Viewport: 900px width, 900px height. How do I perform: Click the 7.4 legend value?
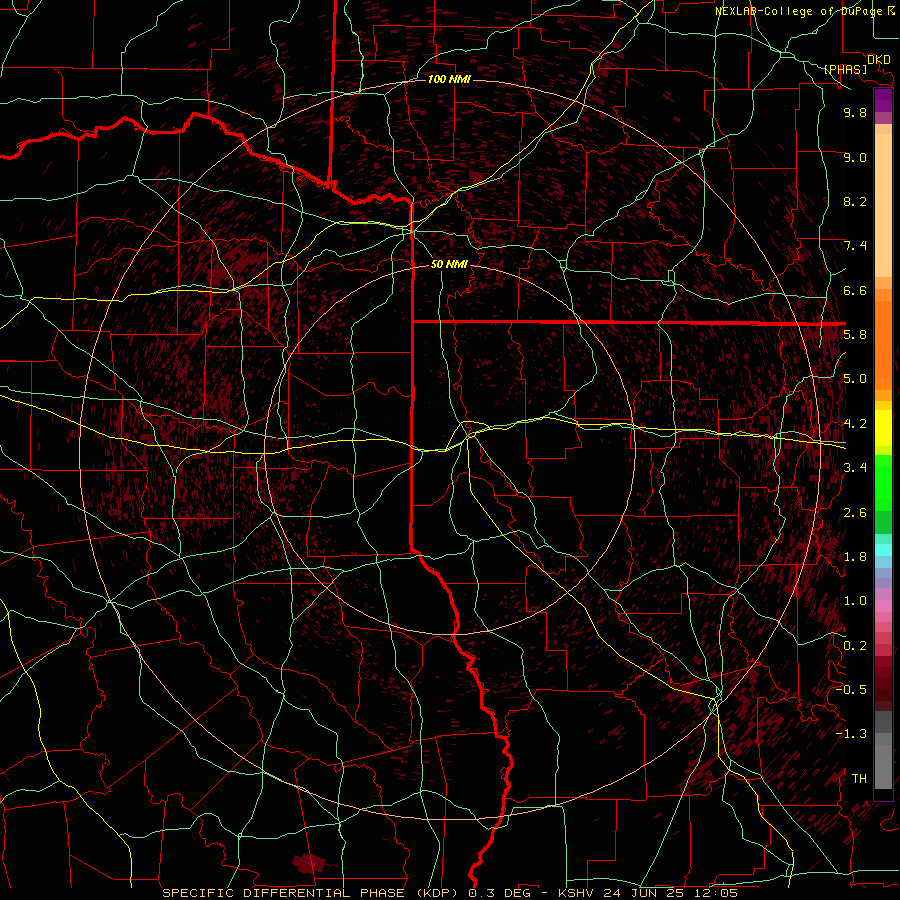click(x=855, y=246)
